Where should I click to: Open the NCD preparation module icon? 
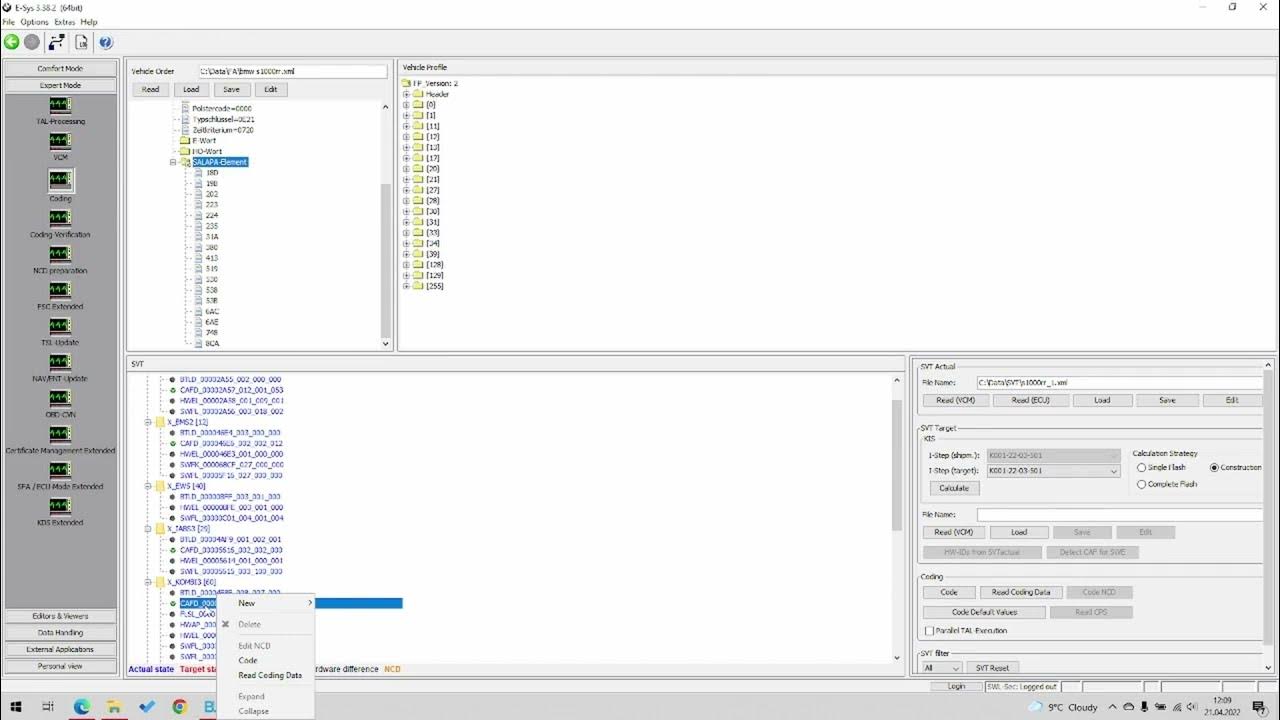(60, 254)
